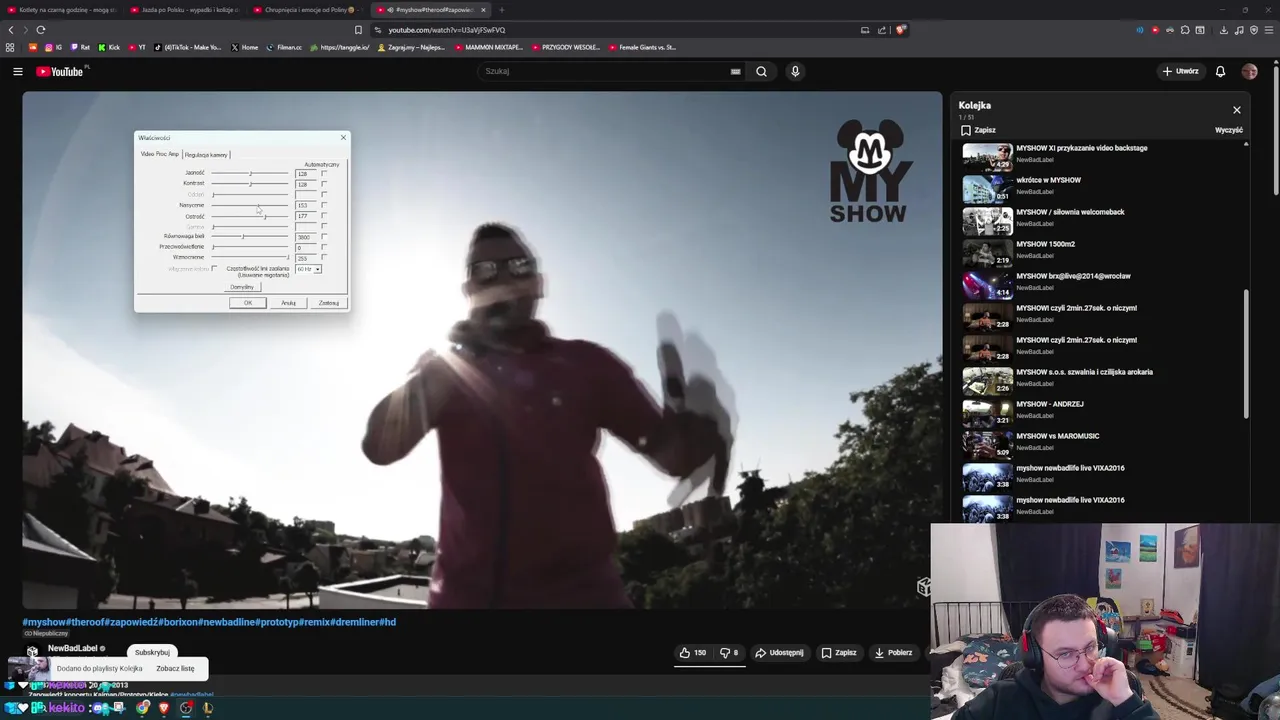The image size is (1280, 720).
Task: Open the Kick bookmark
Action: pyautogui.click(x=109, y=47)
